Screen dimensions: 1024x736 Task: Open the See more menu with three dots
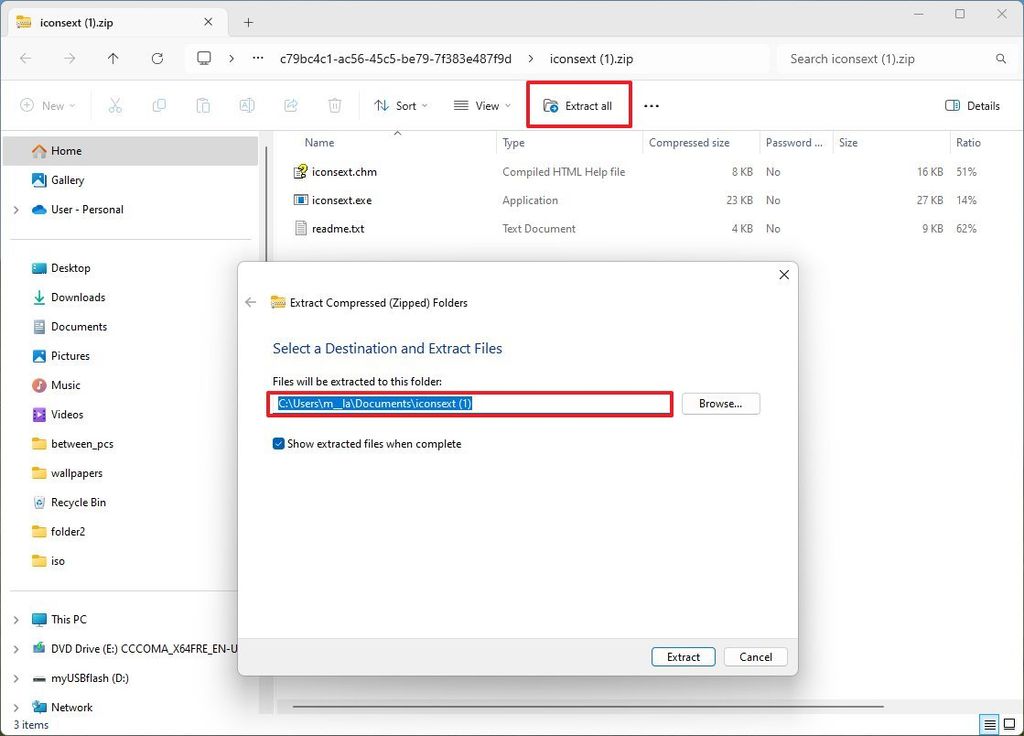(651, 105)
